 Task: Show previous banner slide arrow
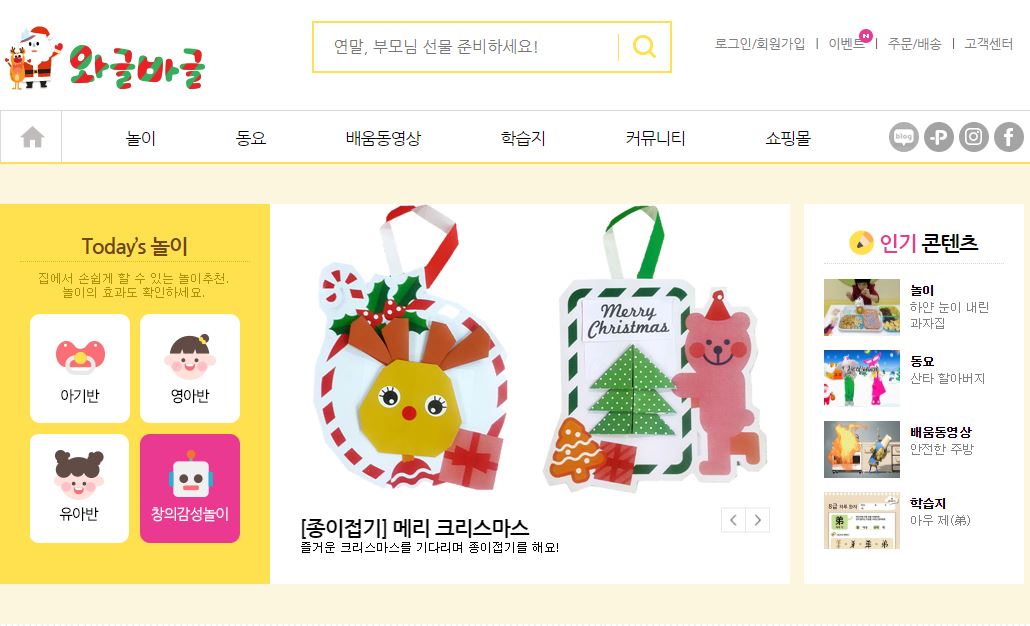733,520
